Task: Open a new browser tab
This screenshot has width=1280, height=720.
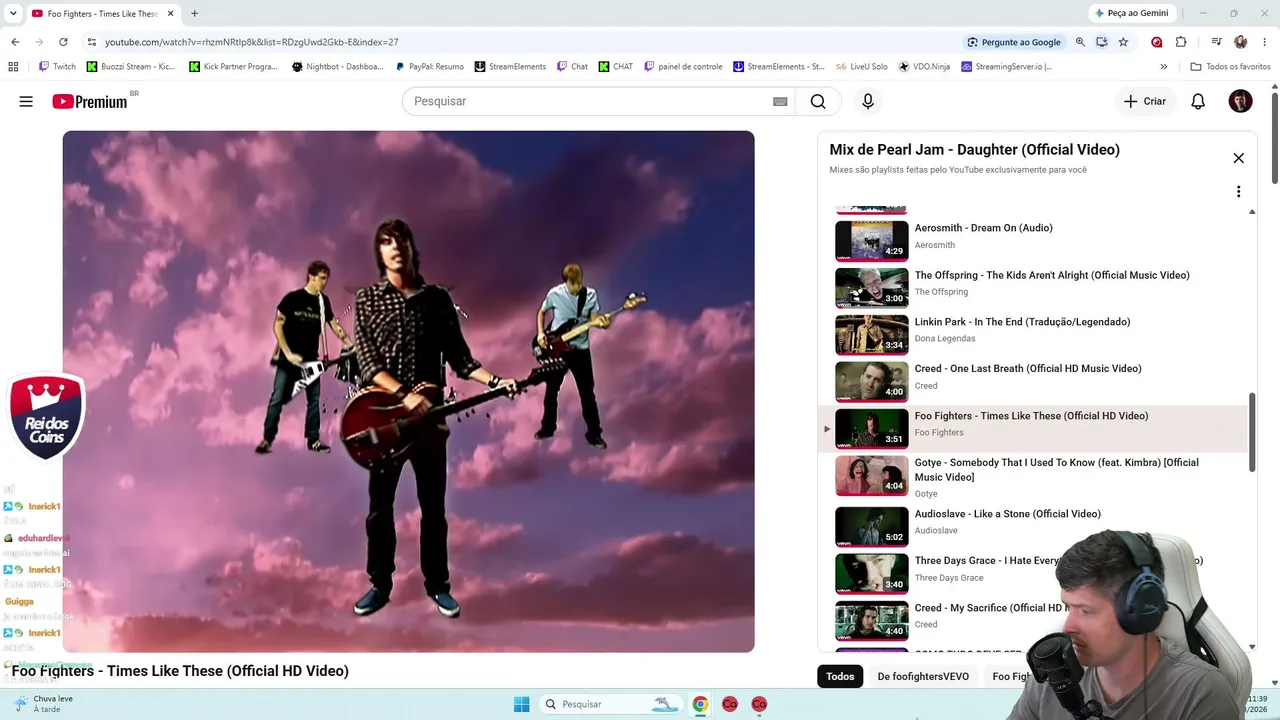Action: coord(194,14)
